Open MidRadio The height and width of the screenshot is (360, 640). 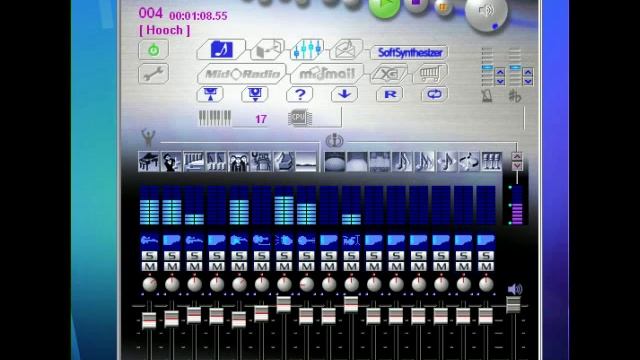(242, 74)
